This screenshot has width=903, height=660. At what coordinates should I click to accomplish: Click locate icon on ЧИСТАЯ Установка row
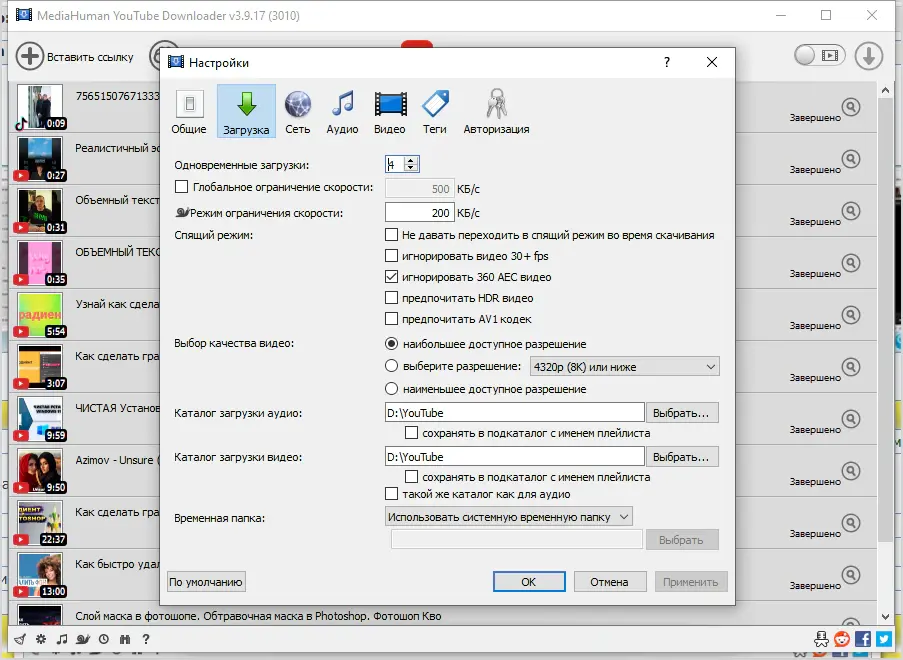point(851,419)
